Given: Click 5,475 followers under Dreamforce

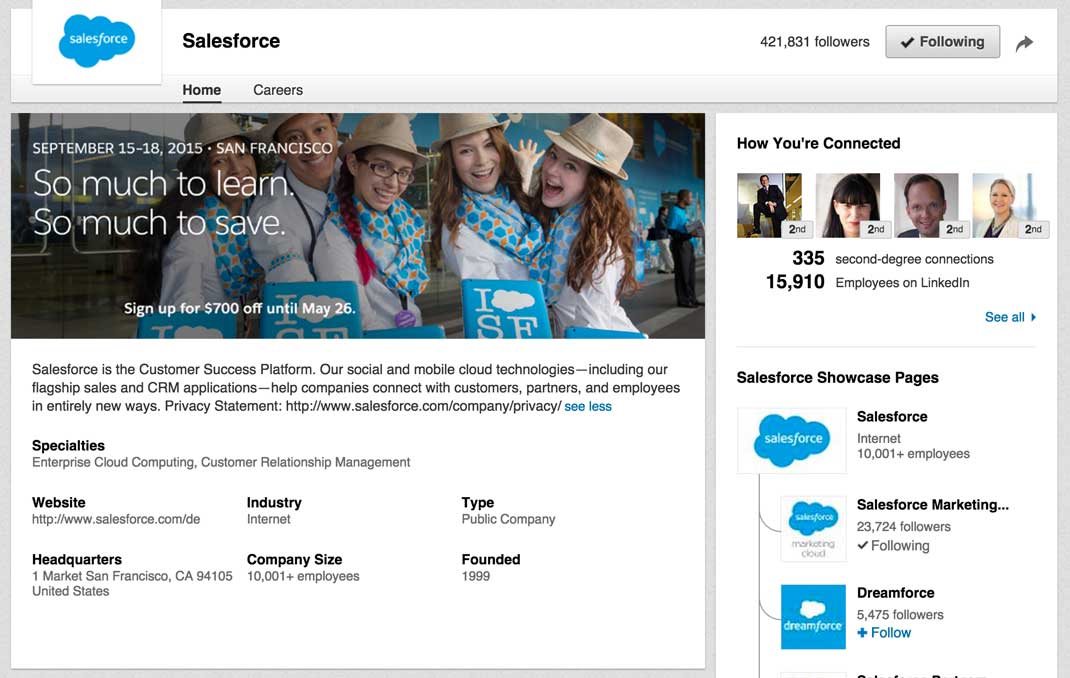Looking at the screenshot, I should click(900, 615).
